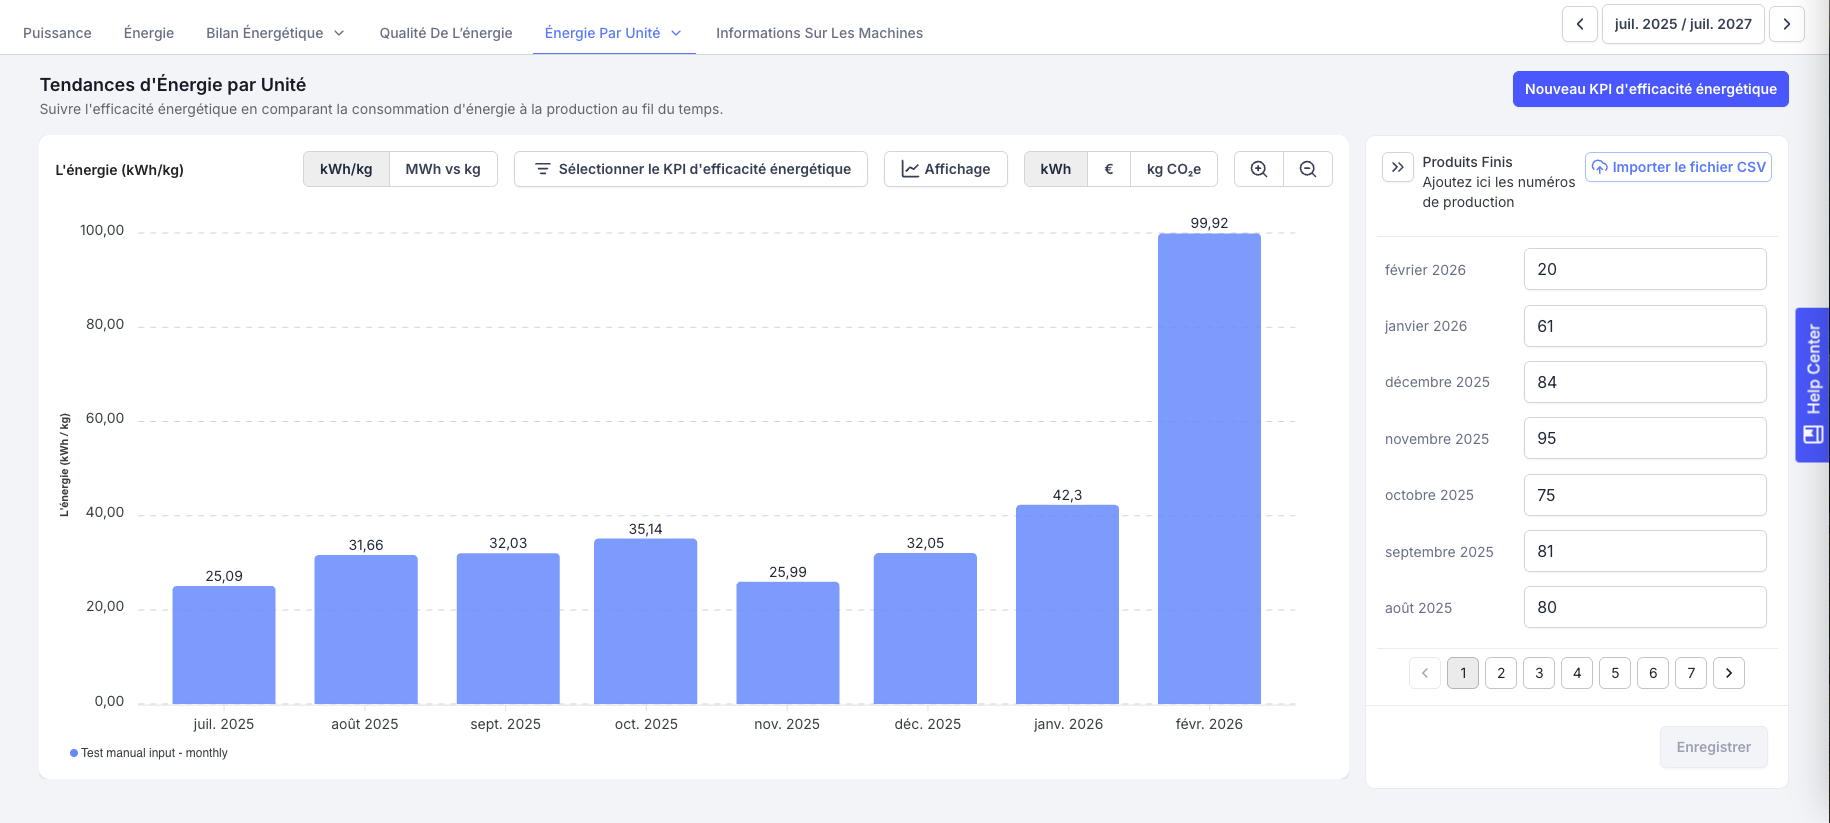
Task: Click Importer le fichier CSV button
Action: point(1678,167)
